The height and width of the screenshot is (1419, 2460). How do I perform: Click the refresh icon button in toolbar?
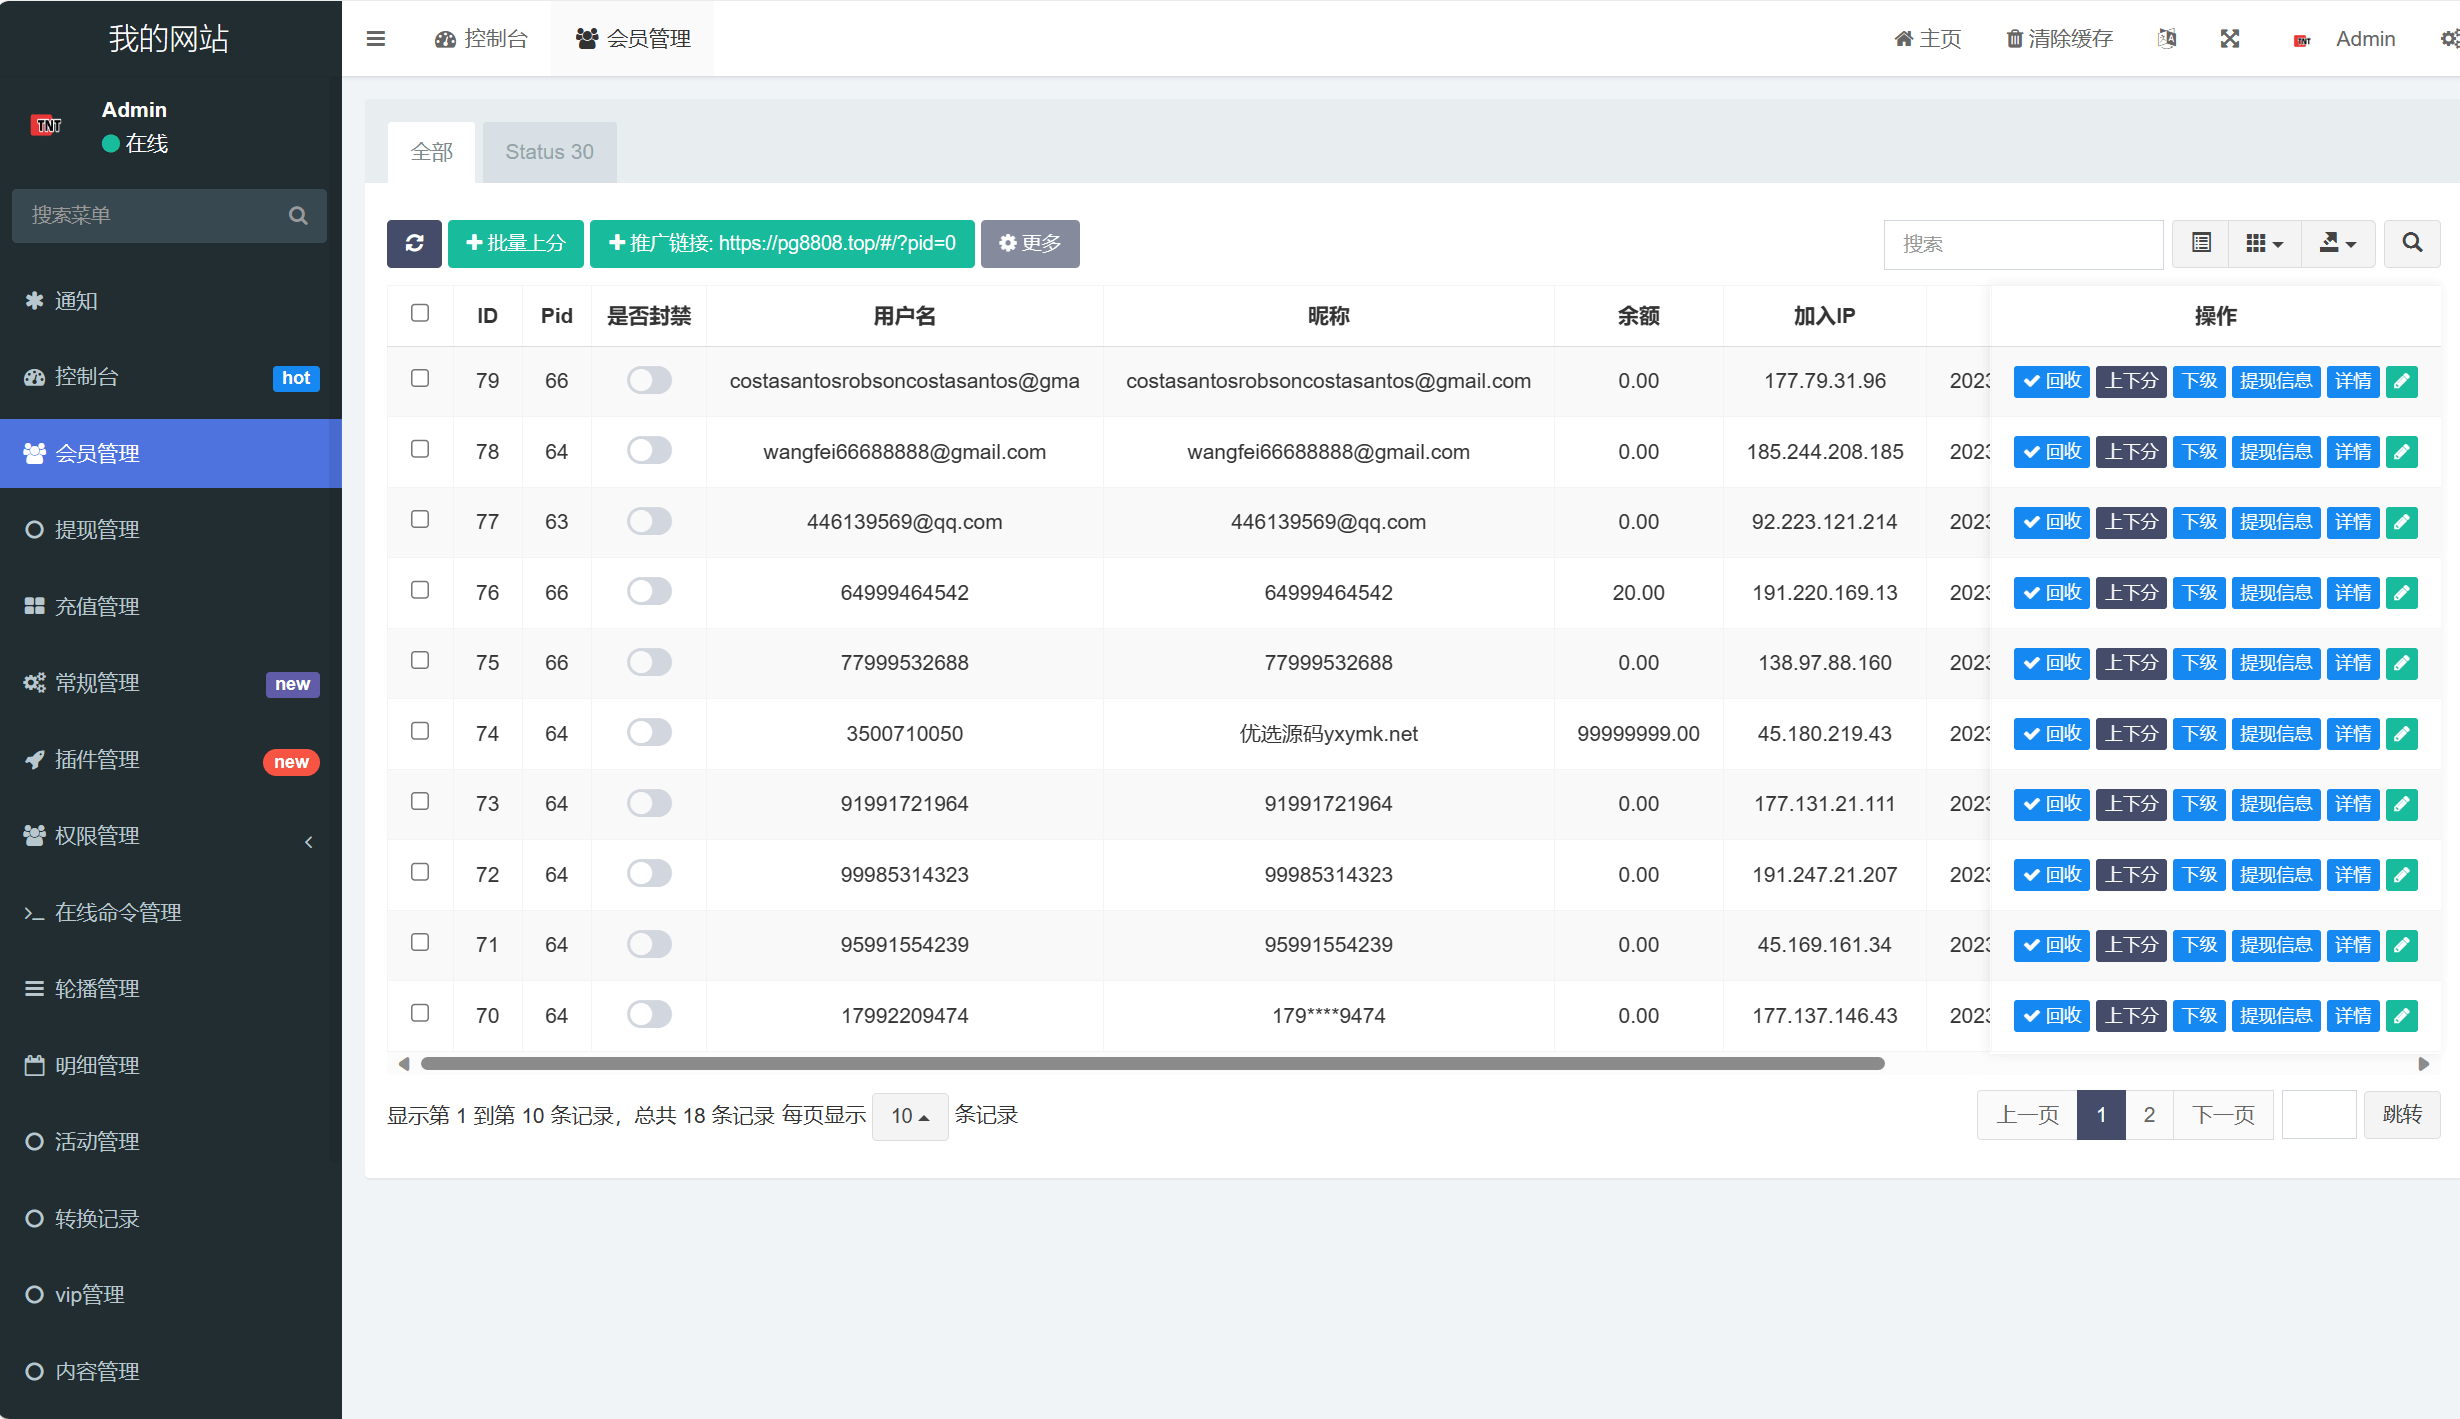click(x=414, y=243)
